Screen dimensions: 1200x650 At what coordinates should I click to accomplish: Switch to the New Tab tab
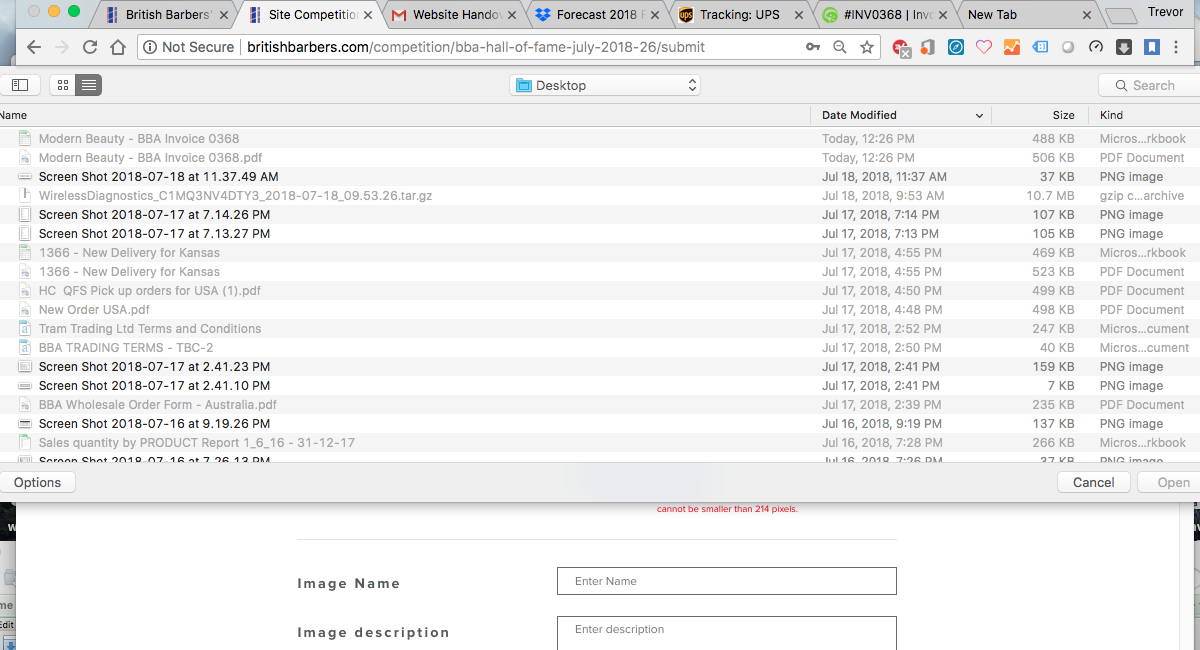[x=1027, y=15]
